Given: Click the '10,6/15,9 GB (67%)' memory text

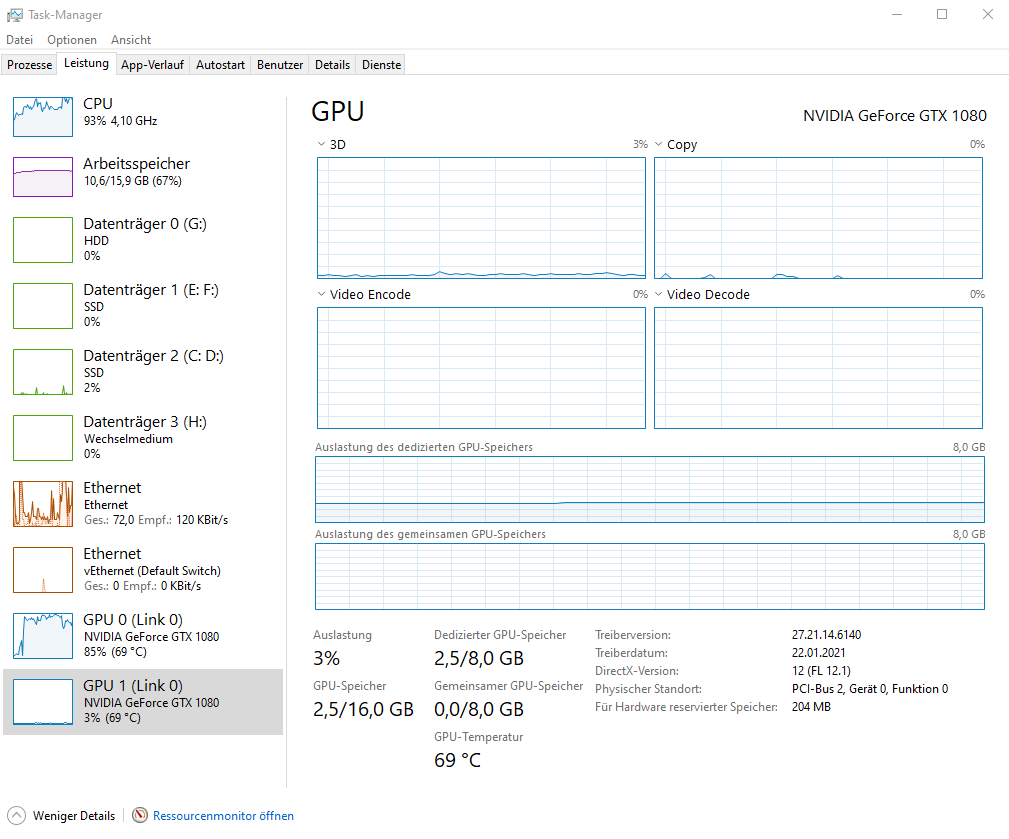Looking at the screenshot, I should tap(133, 181).
